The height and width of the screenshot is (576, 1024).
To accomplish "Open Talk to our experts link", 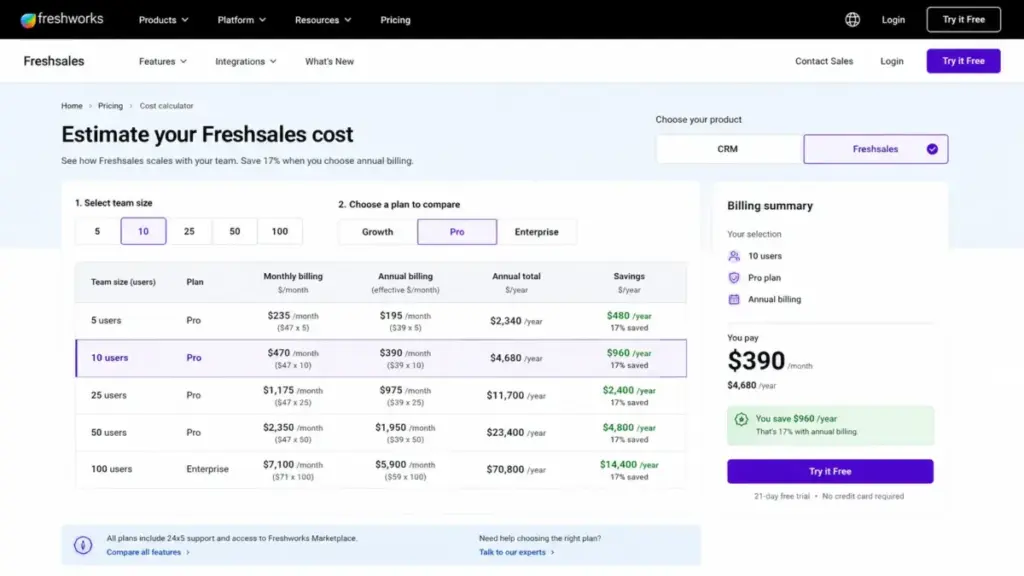I will (512, 552).
